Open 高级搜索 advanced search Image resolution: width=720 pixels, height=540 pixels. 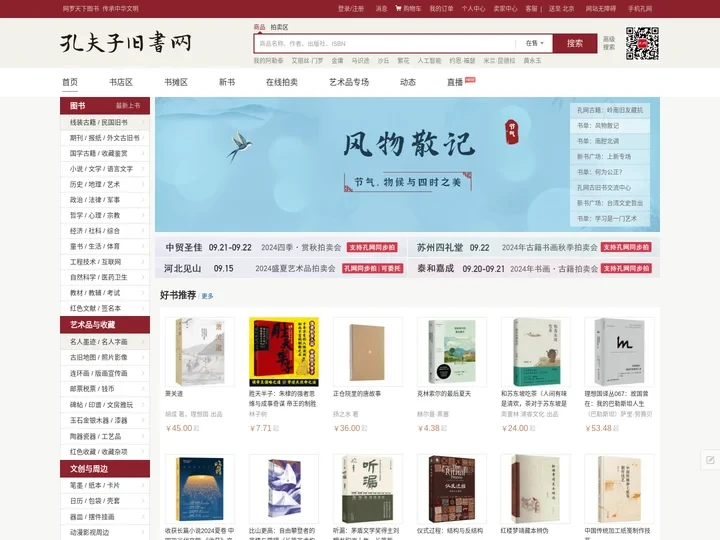pos(609,43)
